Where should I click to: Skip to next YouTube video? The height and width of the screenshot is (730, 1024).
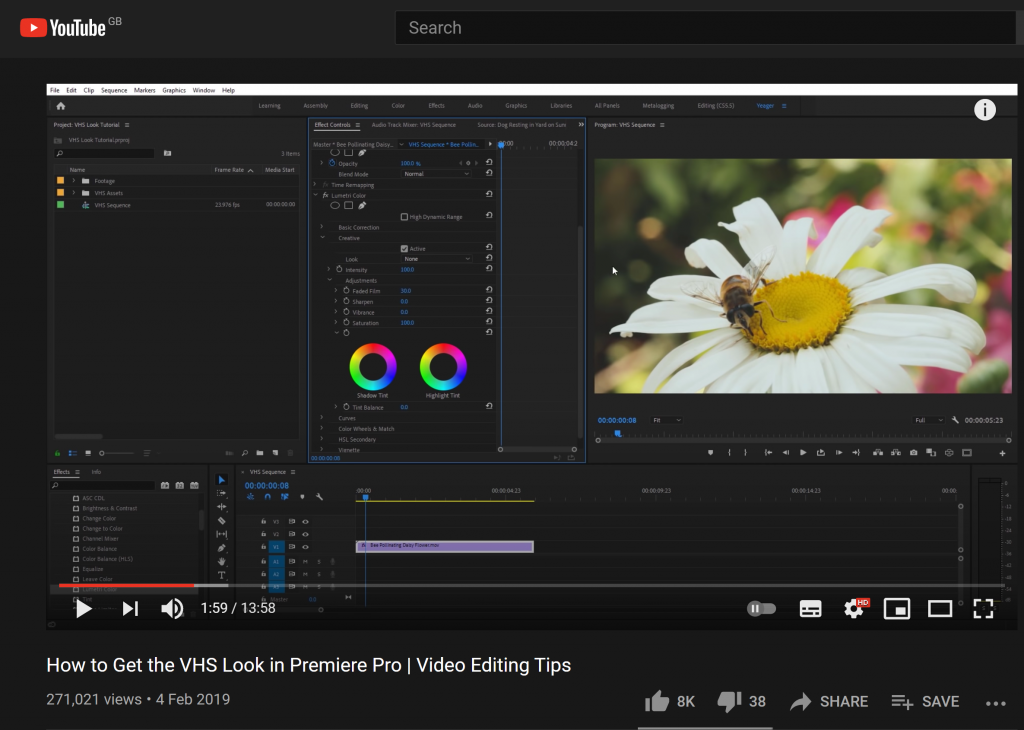pyautogui.click(x=131, y=609)
